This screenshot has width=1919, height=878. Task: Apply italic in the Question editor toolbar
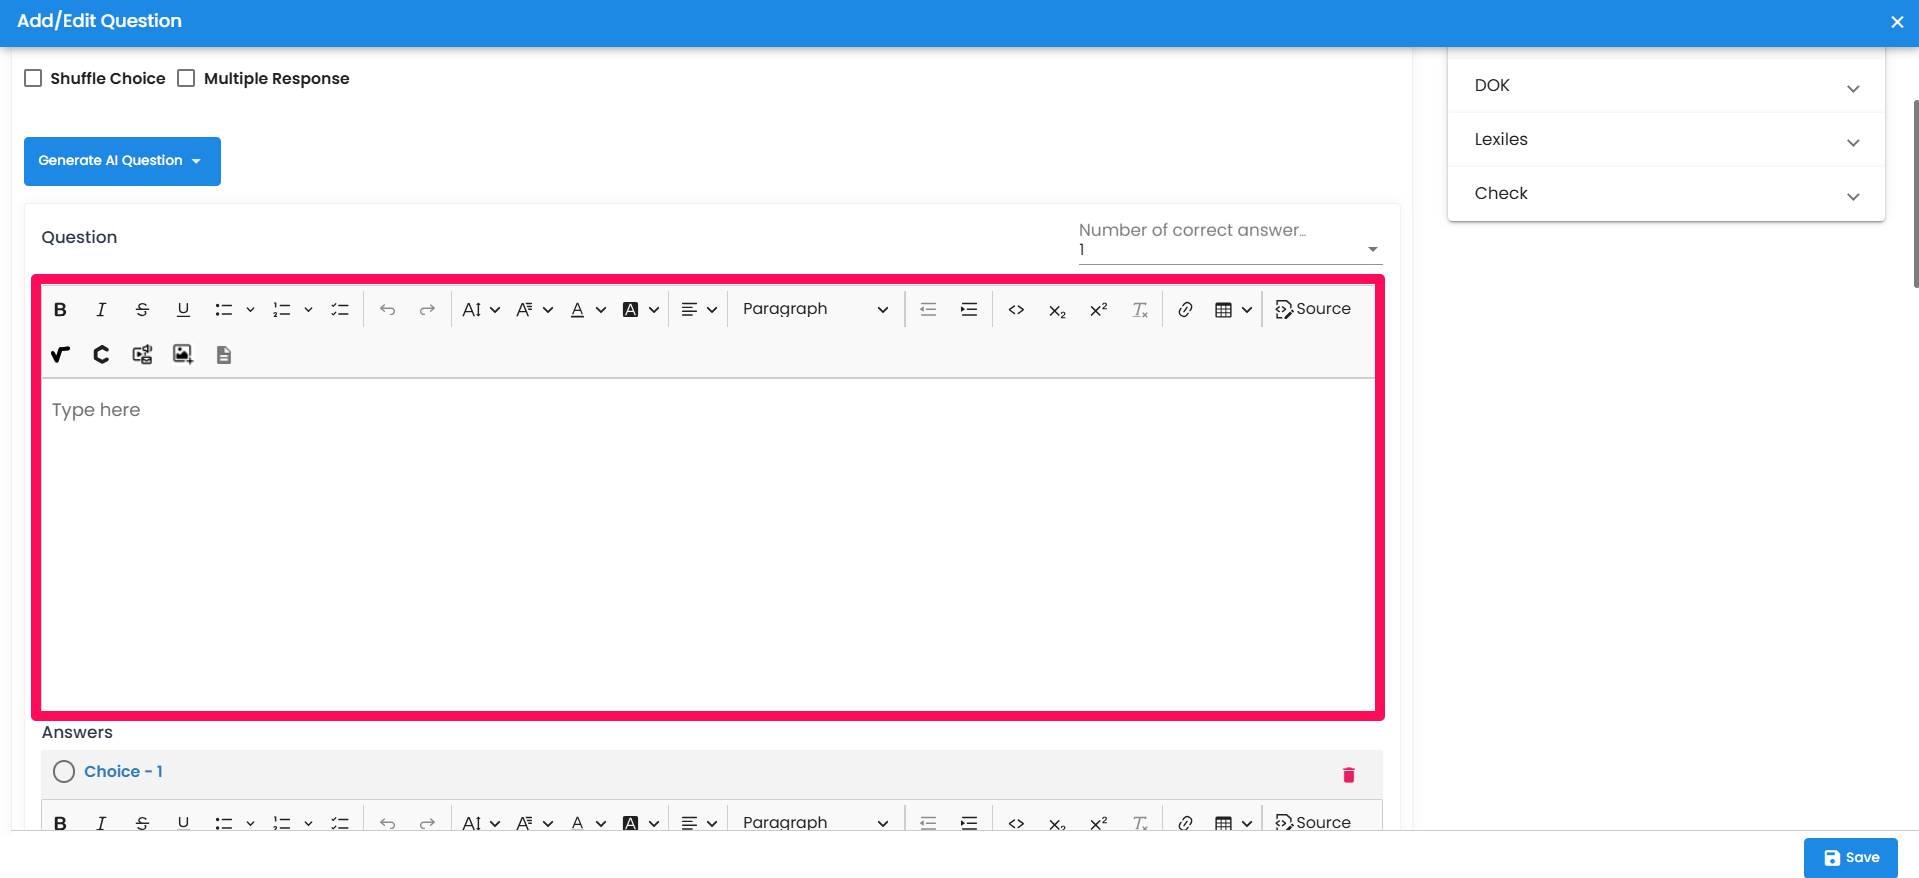(x=101, y=310)
